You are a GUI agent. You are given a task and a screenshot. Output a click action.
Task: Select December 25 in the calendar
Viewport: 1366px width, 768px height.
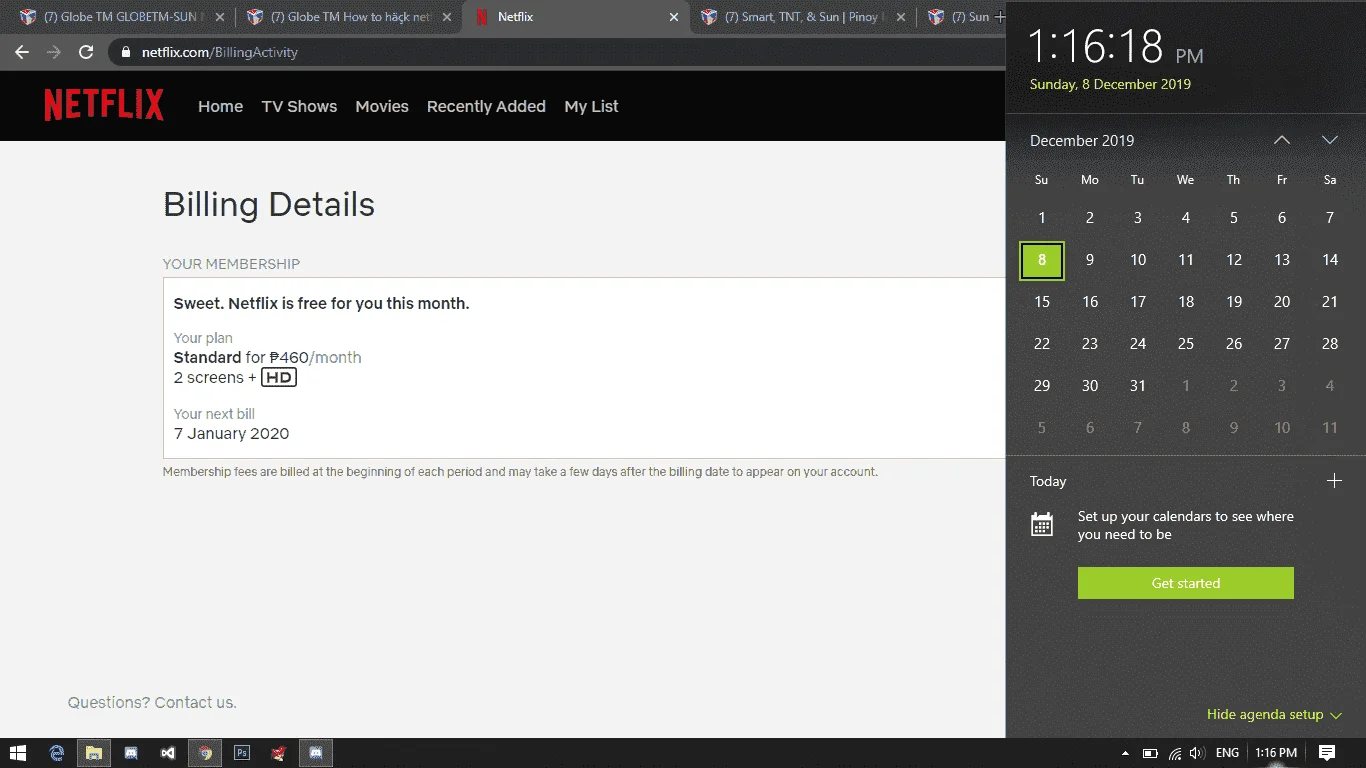[1186, 344]
